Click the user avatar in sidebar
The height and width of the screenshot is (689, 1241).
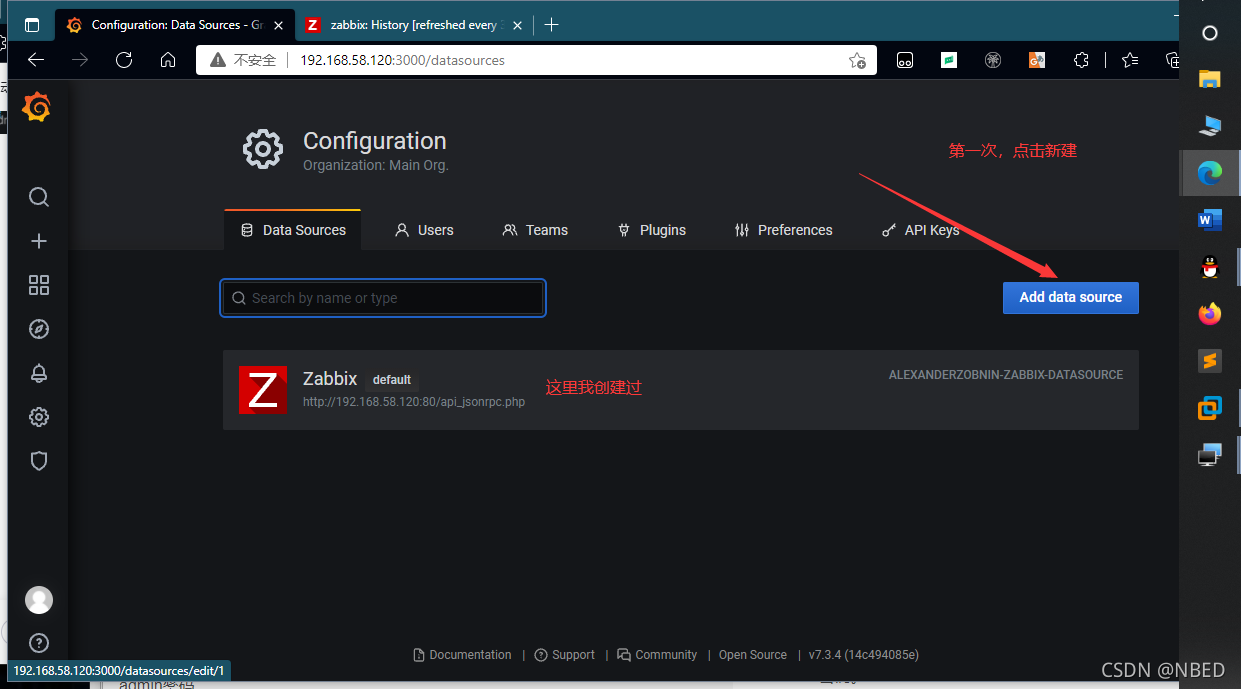coord(39,600)
